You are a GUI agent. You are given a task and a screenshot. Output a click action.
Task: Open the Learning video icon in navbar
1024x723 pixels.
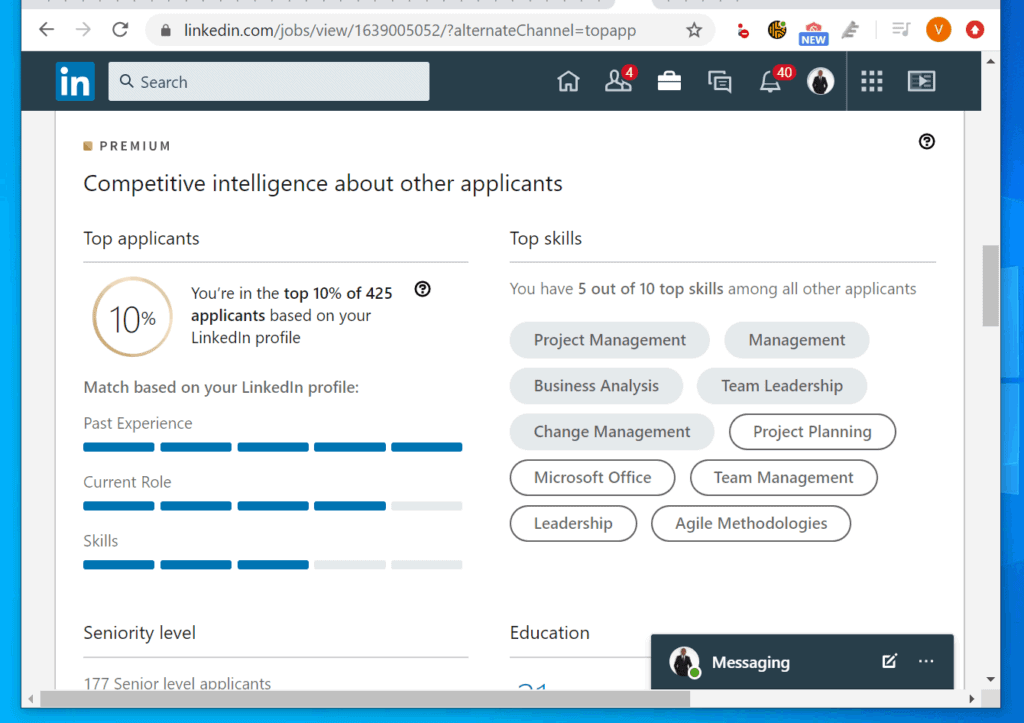[921, 81]
